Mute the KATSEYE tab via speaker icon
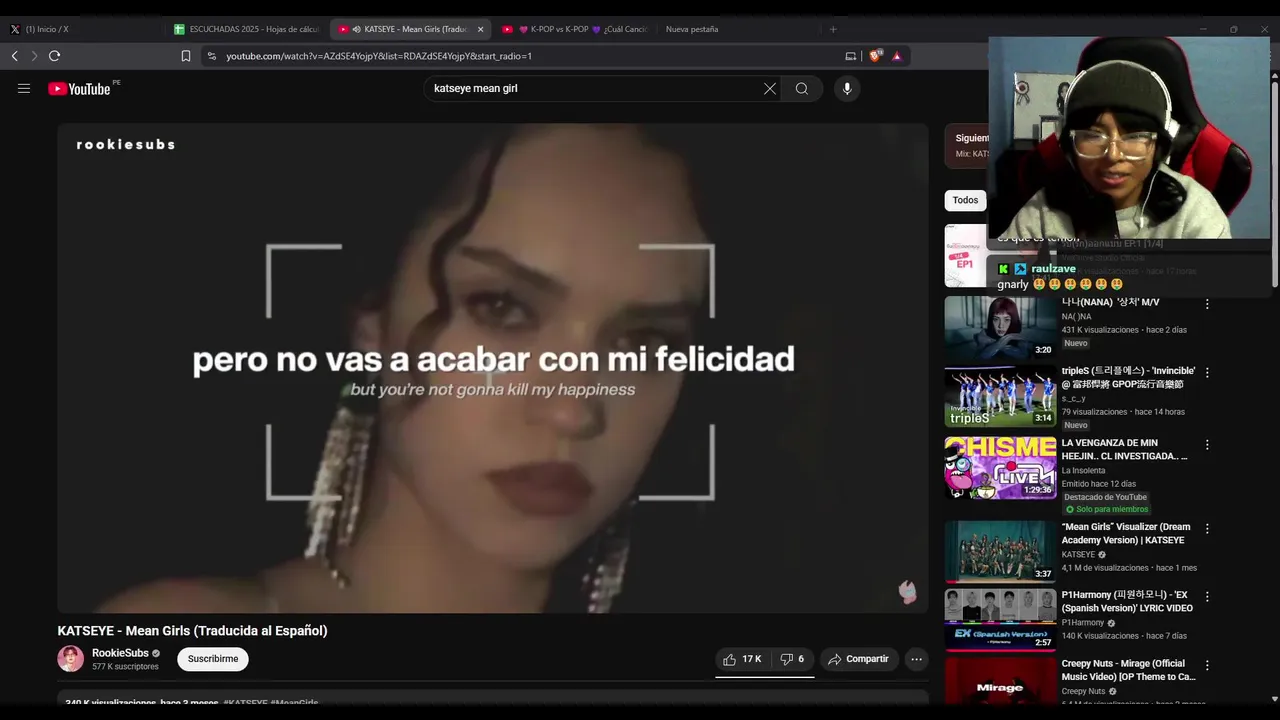The width and height of the screenshot is (1280, 720). (357, 29)
